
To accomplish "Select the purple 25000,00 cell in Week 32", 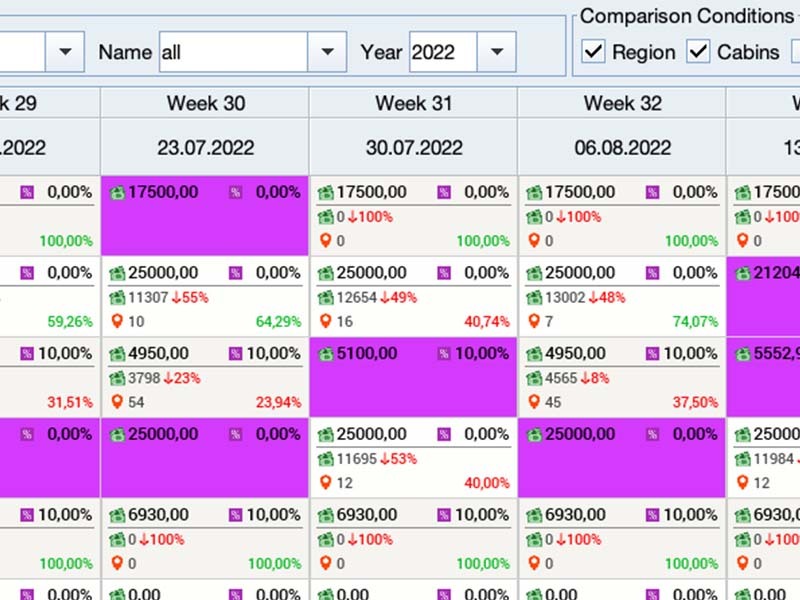I will click(x=622, y=465).
